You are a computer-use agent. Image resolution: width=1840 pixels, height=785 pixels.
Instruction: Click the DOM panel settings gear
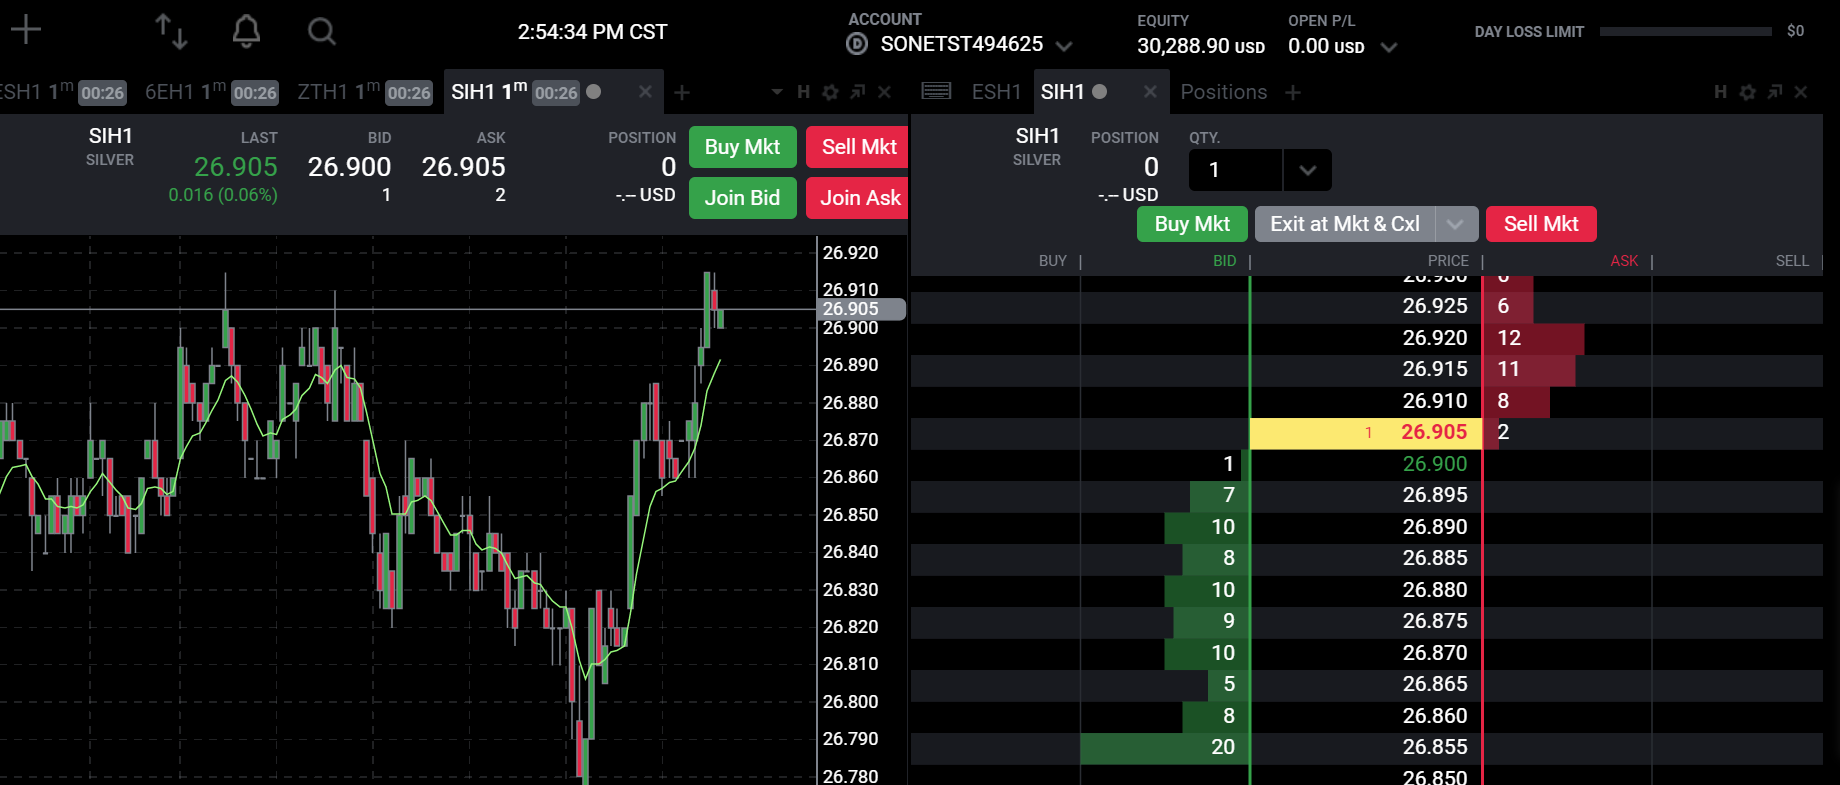pos(1747,92)
